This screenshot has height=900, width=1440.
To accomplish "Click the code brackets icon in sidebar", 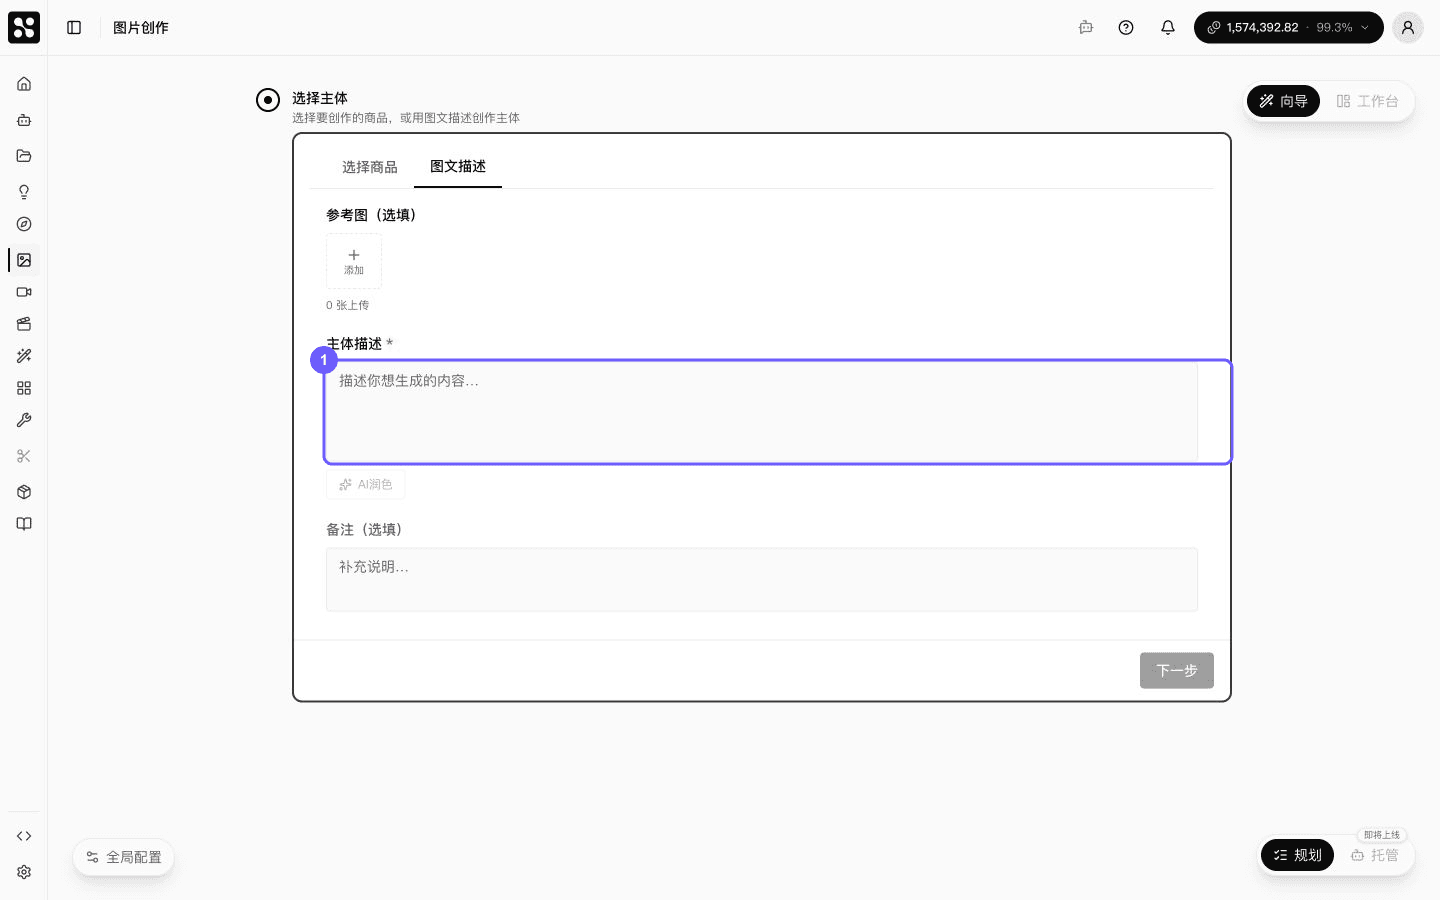I will click(x=24, y=836).
